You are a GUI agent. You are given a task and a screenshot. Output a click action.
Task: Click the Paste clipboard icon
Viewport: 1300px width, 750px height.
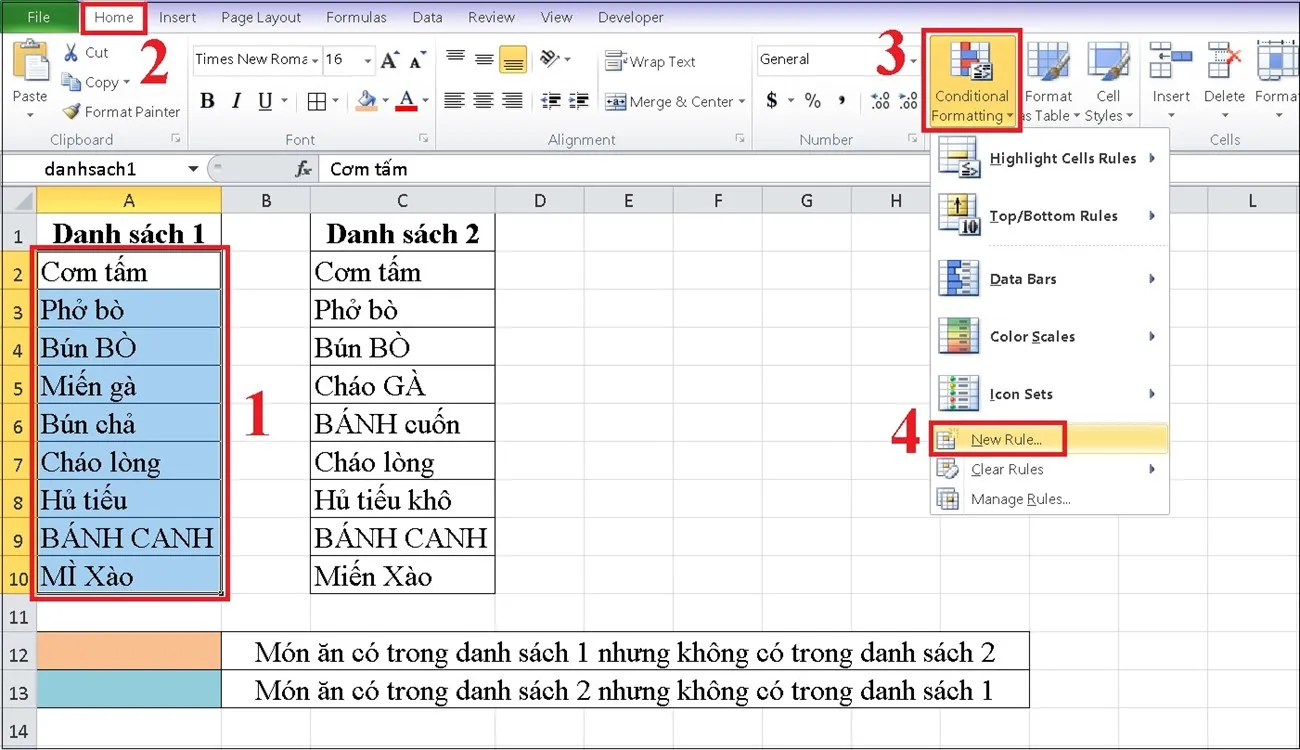30,62
